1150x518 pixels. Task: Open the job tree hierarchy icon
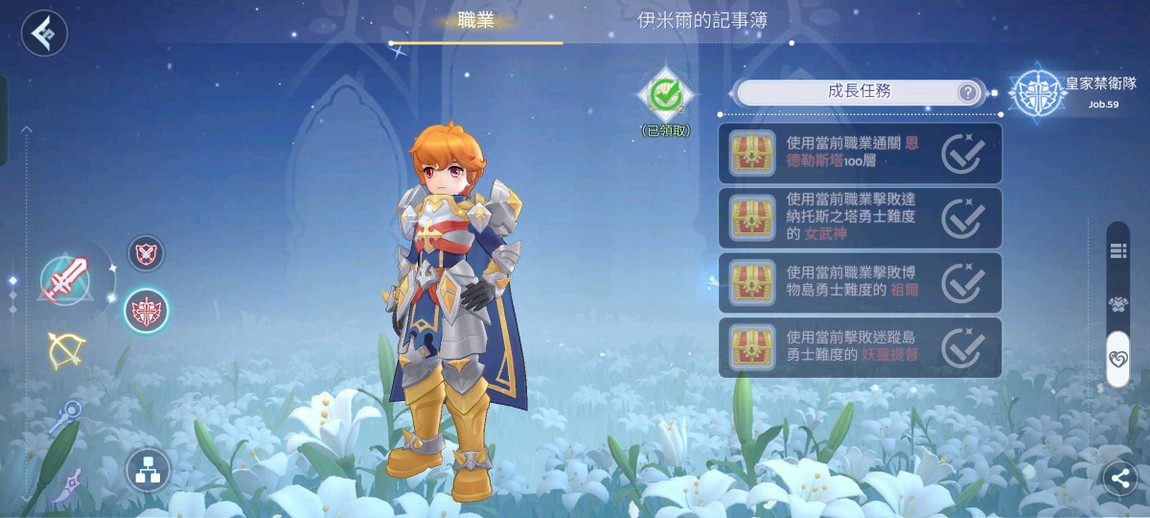click(147, 470)
